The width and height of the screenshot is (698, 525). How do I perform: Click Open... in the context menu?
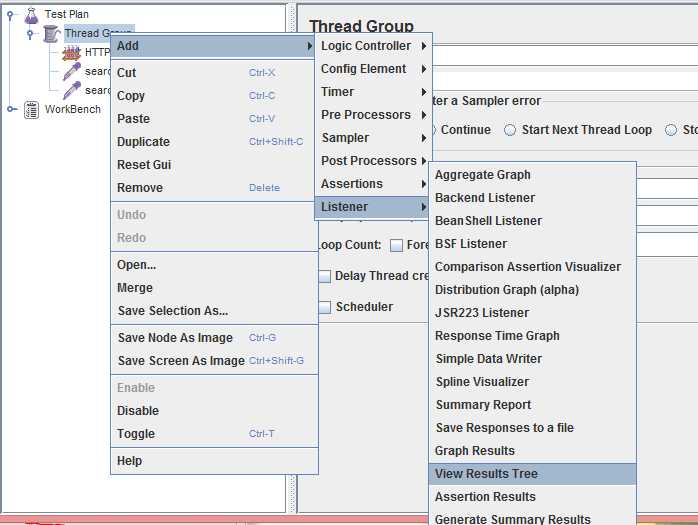(214, 265)
